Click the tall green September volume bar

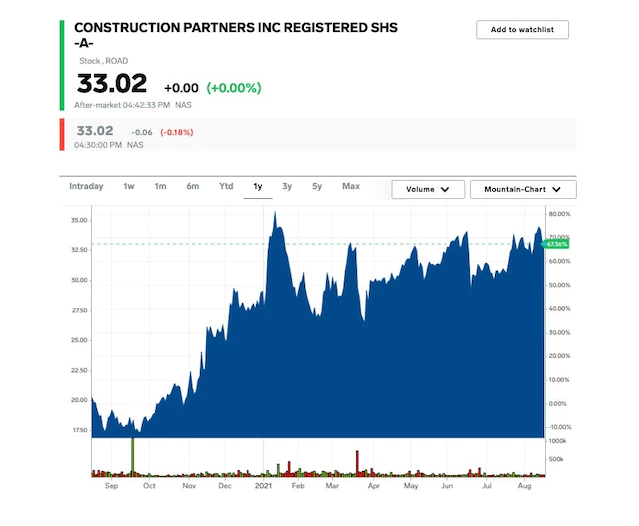(x=132, y=457)
